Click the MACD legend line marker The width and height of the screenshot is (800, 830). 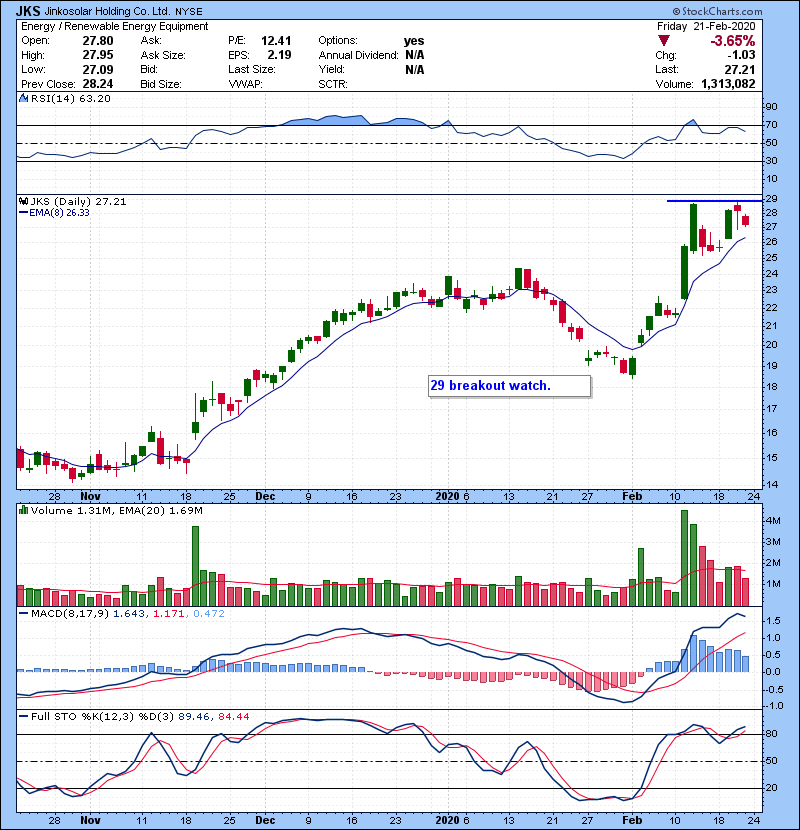pos(23,614)
